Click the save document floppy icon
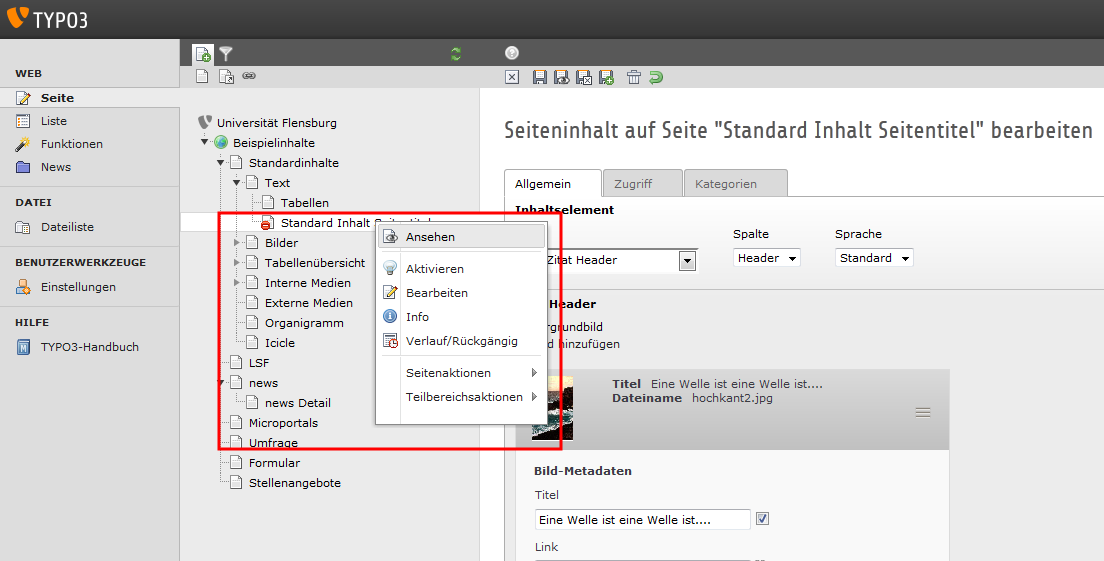The height and width of the screenshot is (561, 1104). (540, 77)
